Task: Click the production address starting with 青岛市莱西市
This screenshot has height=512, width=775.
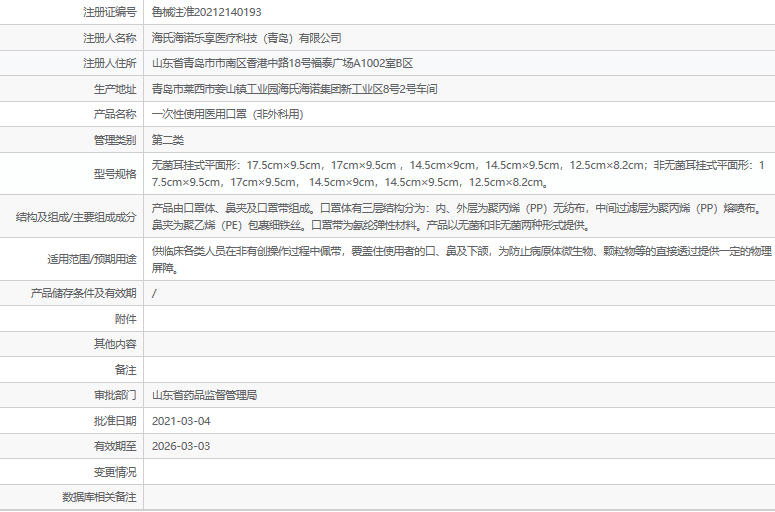Action: (294, 89)
